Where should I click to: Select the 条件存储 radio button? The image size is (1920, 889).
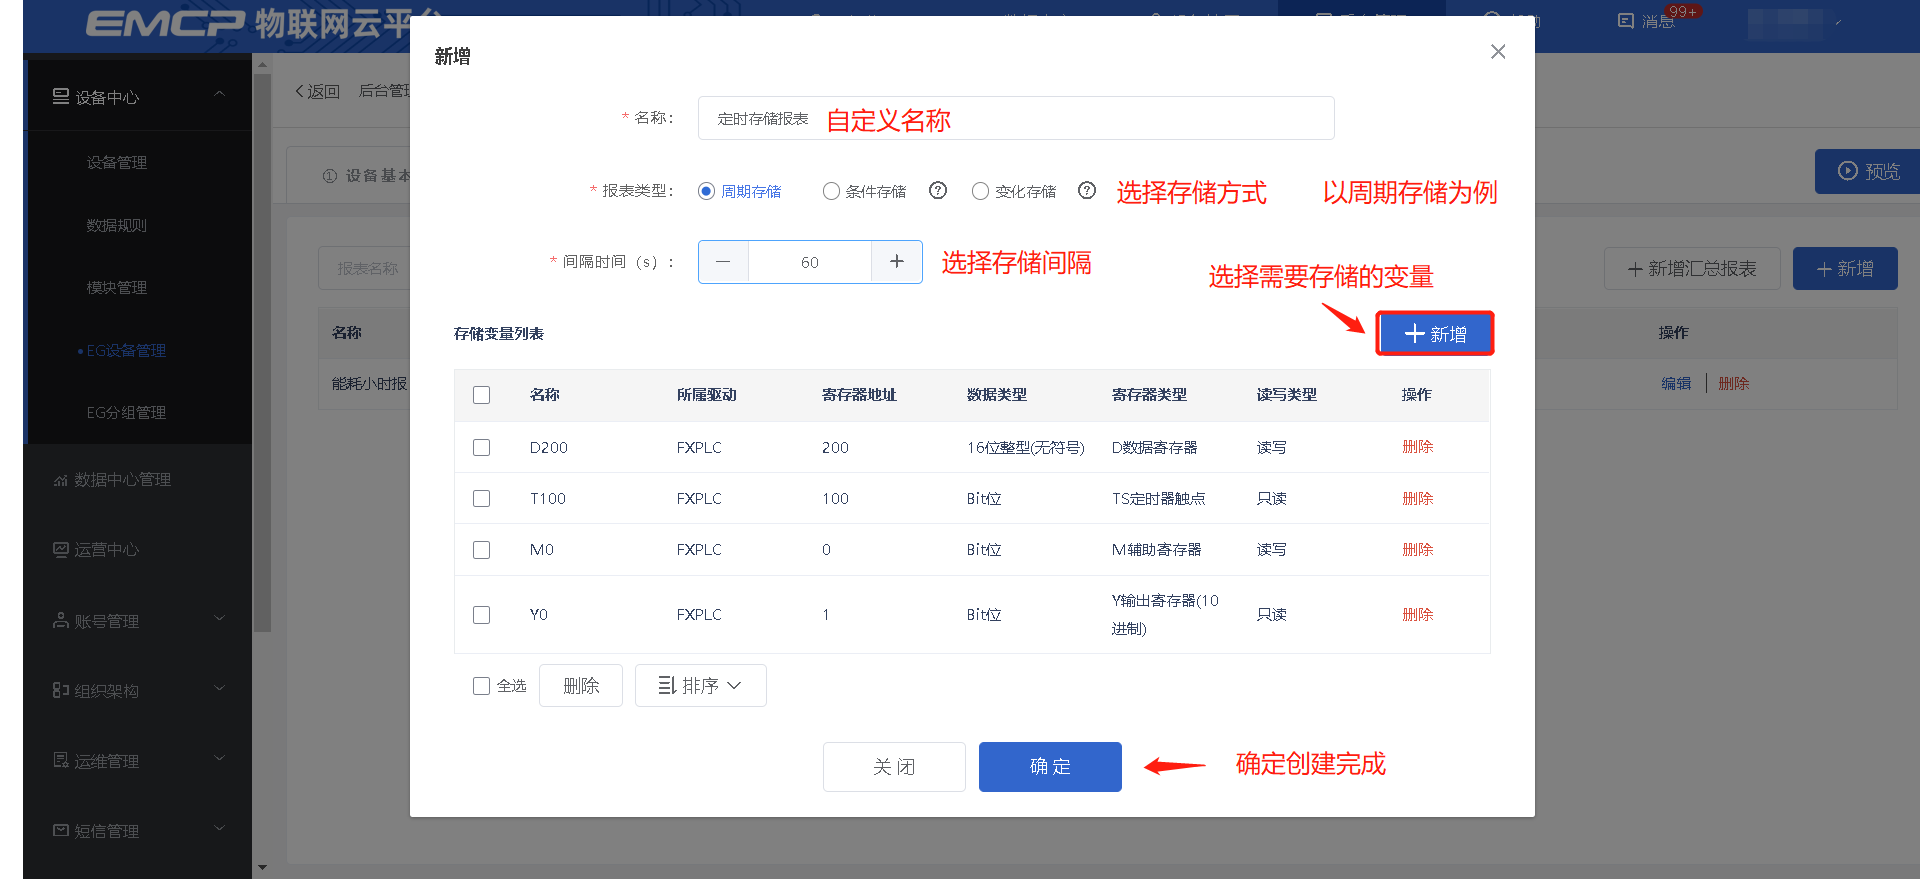tap(831, 191)
